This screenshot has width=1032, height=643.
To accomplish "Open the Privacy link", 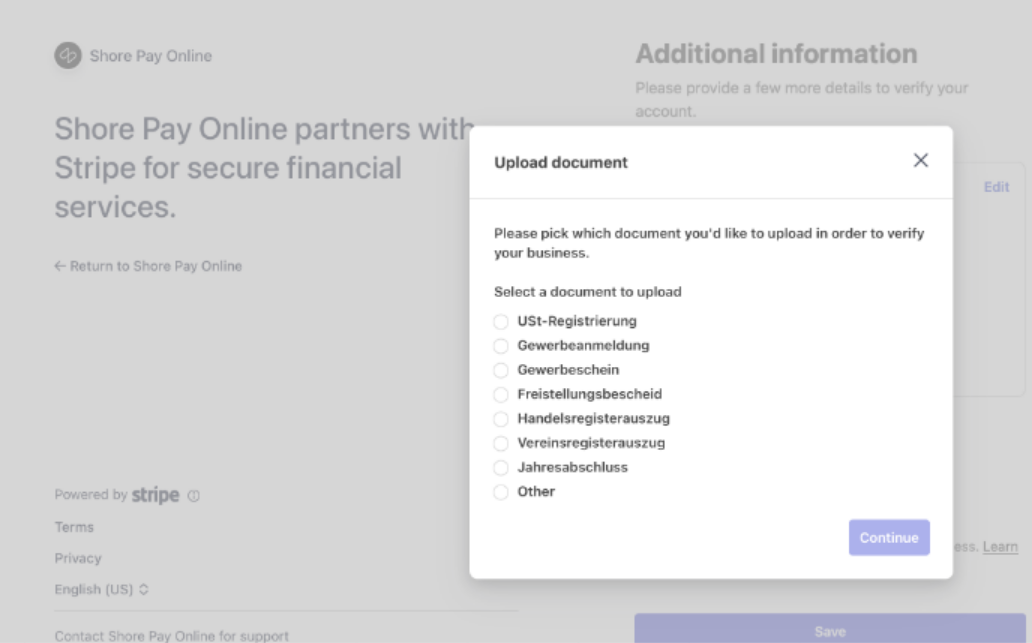I will pos(78,558).
